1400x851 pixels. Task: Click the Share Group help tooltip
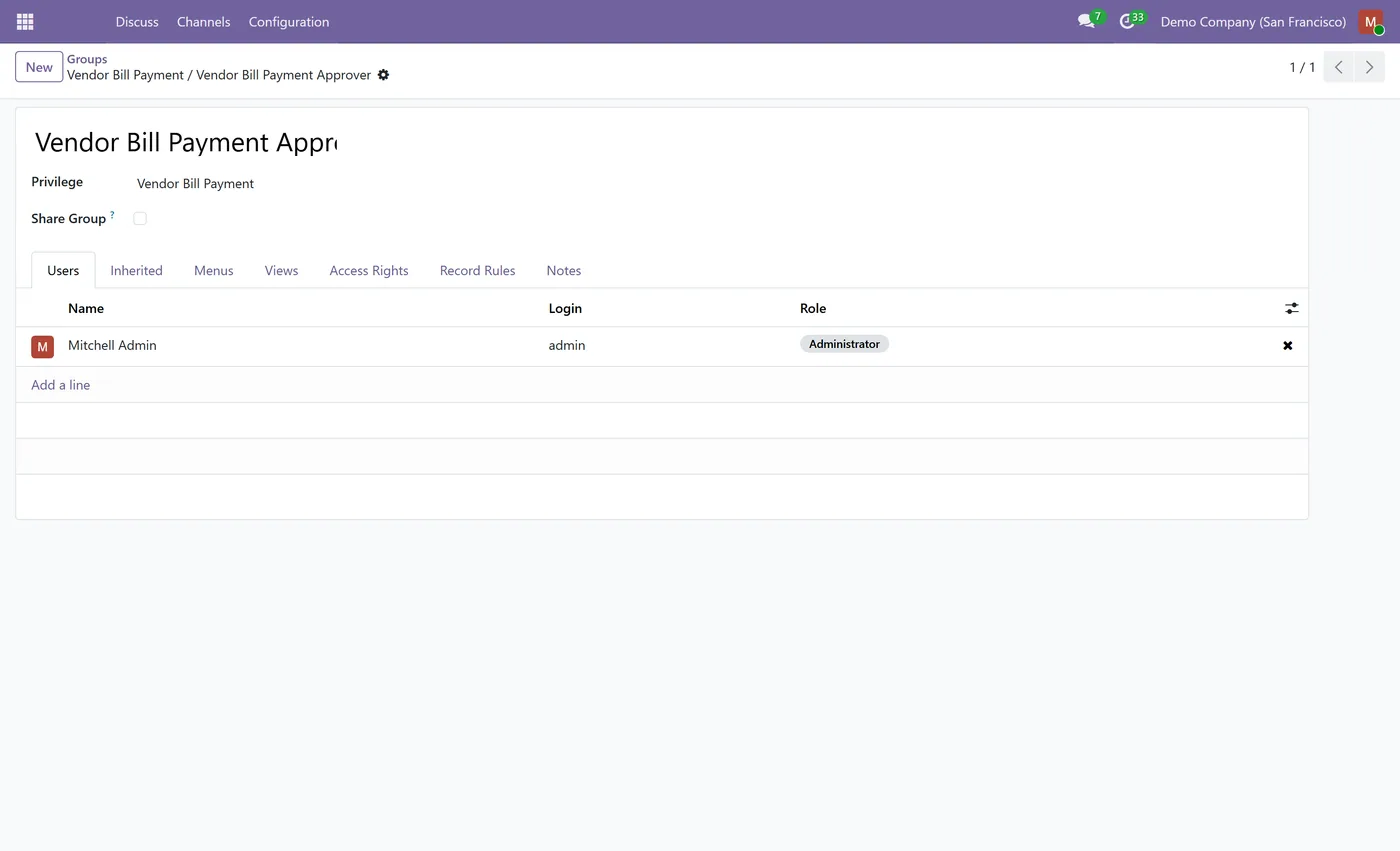pos(112,214)
